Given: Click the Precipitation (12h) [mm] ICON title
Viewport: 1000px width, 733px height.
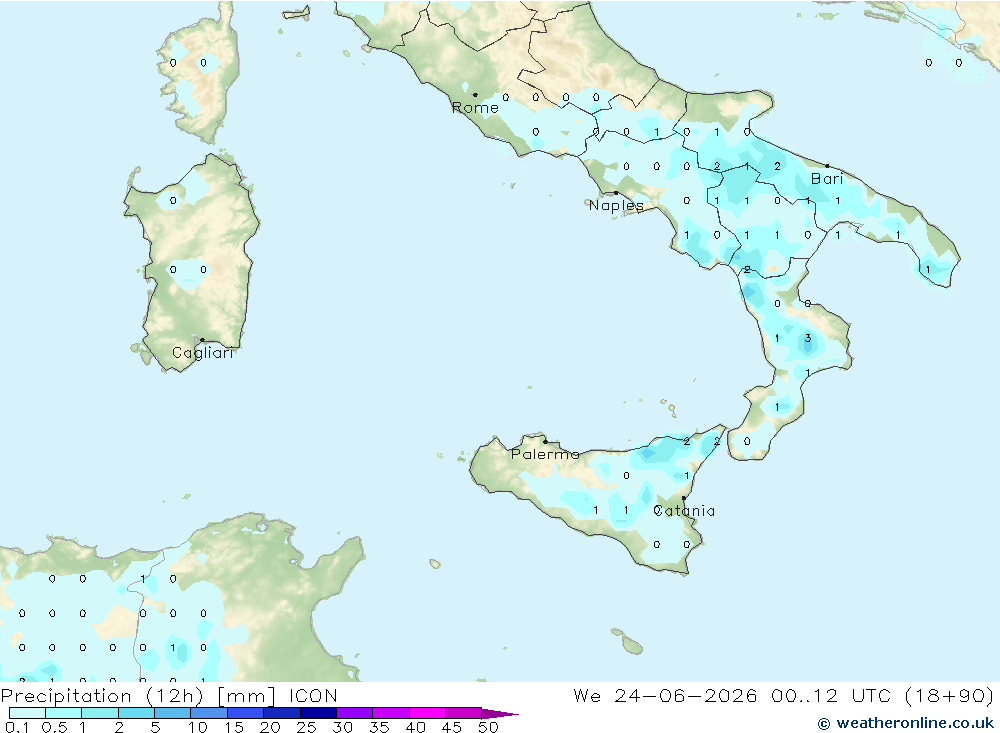Looking at the screenshot, I should (169, 695).
